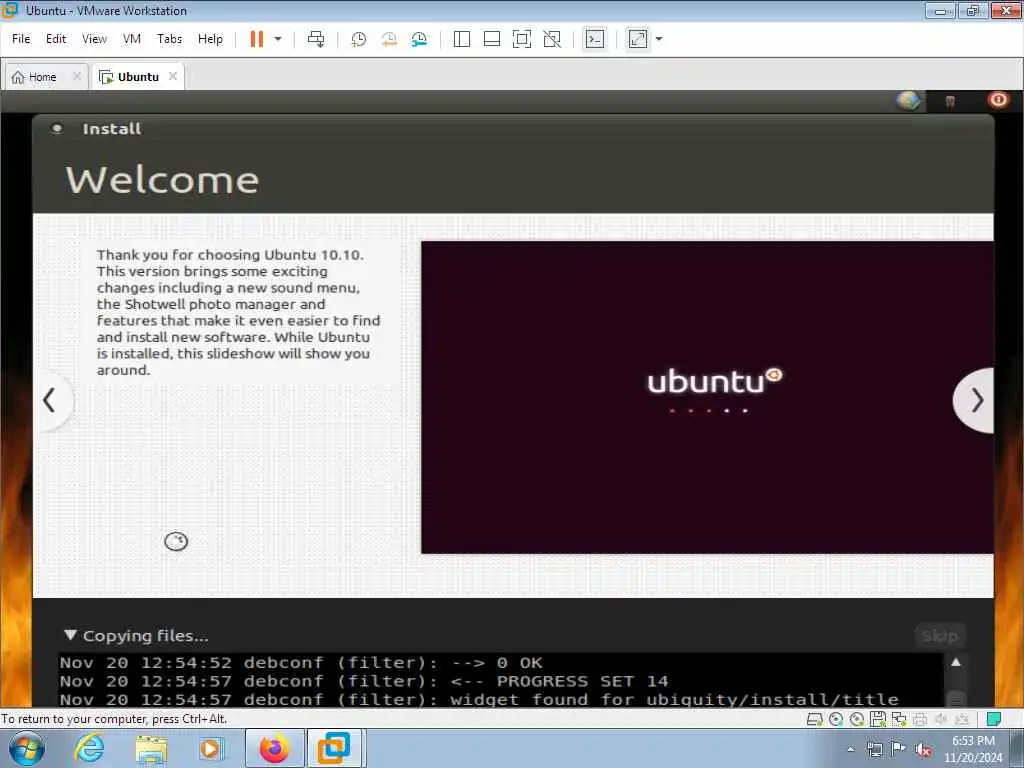The height and width of the screenshot is (768, 1024).
Task: Open the snapshot manager with wrench icon
Action: click(419, 39)
